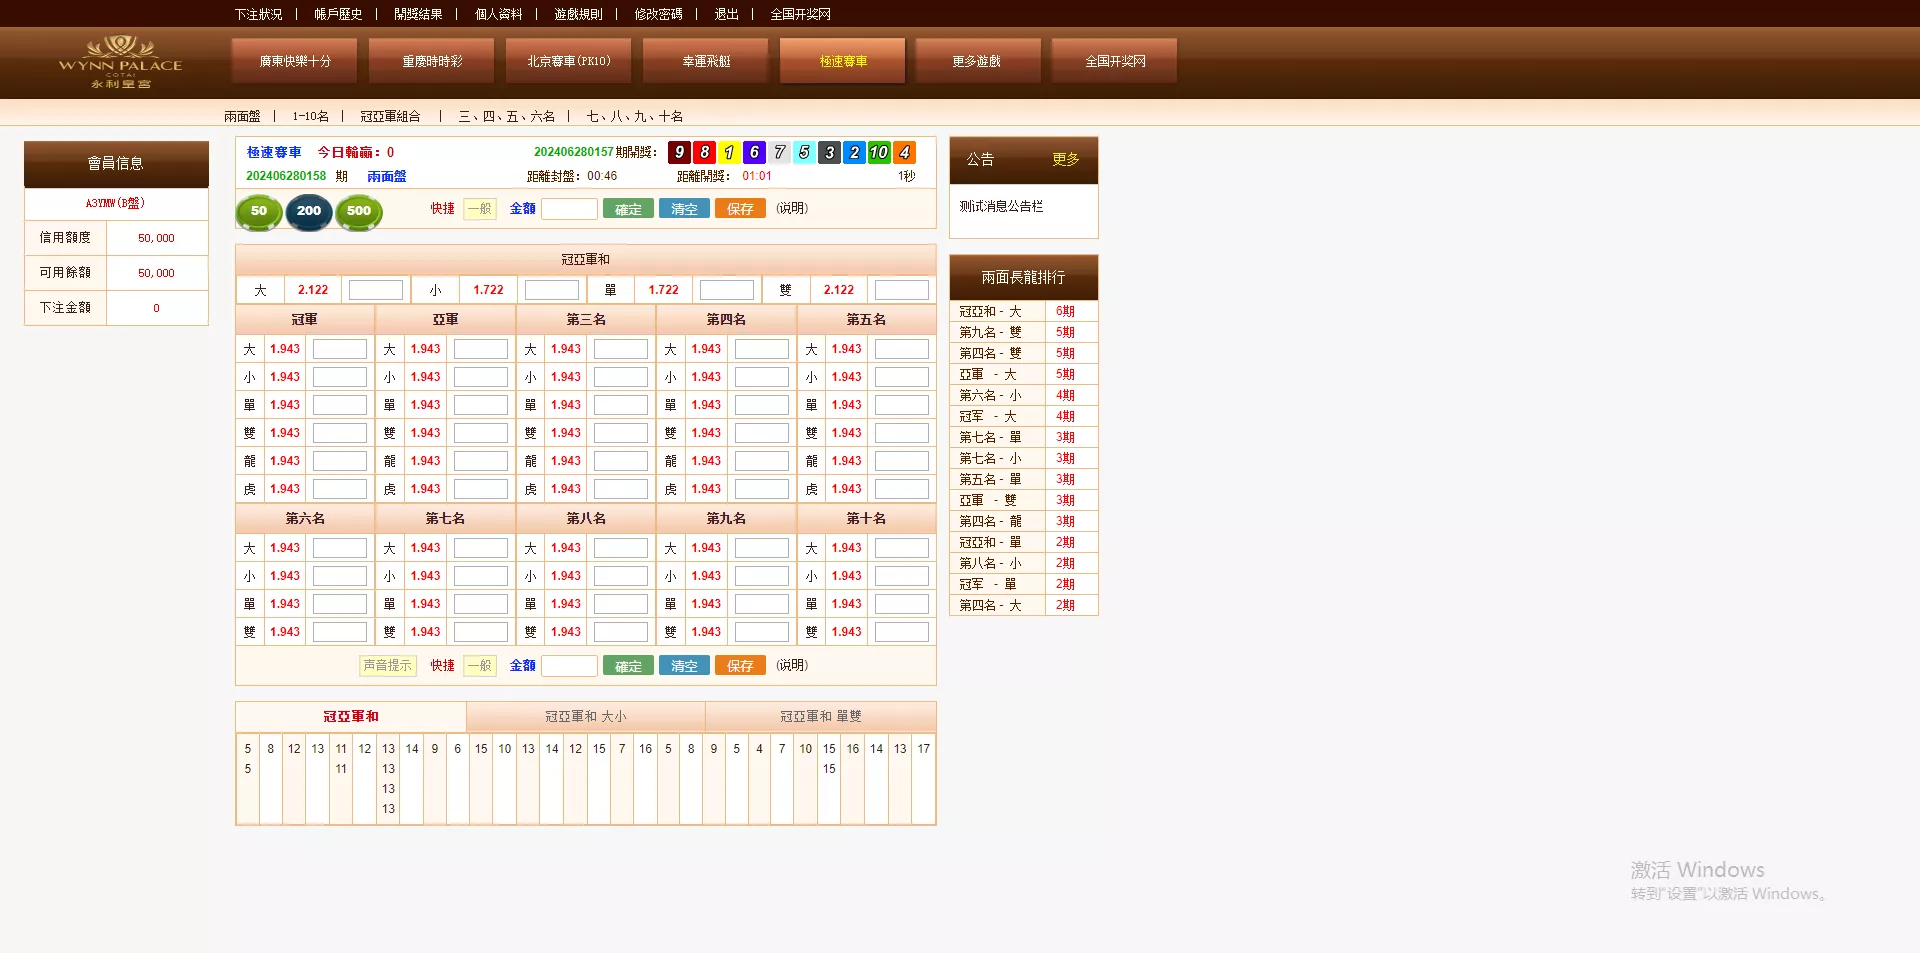Click the Wynn Palace logo
The width and height of the screenshot is (1920, 953).
pos(119,61)
